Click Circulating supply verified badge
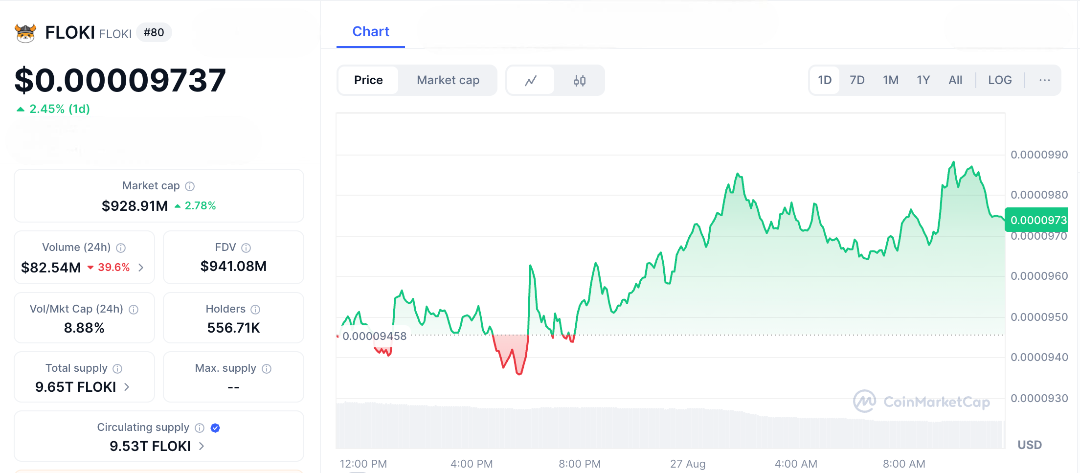The height and width of the screenshot is (473, 1080). tap(216, 428)
